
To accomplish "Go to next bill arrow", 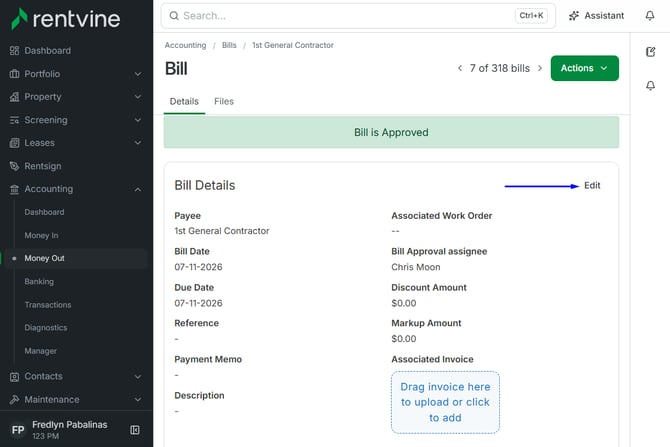I will click(x=540, y=68).
